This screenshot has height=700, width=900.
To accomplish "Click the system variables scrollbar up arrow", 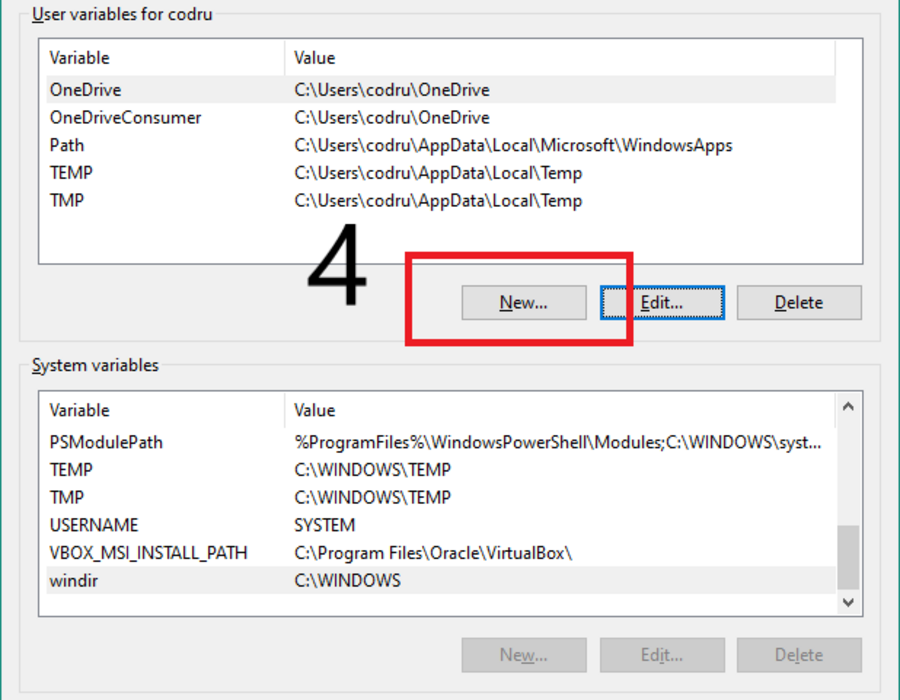I will (x=848, y=406).
